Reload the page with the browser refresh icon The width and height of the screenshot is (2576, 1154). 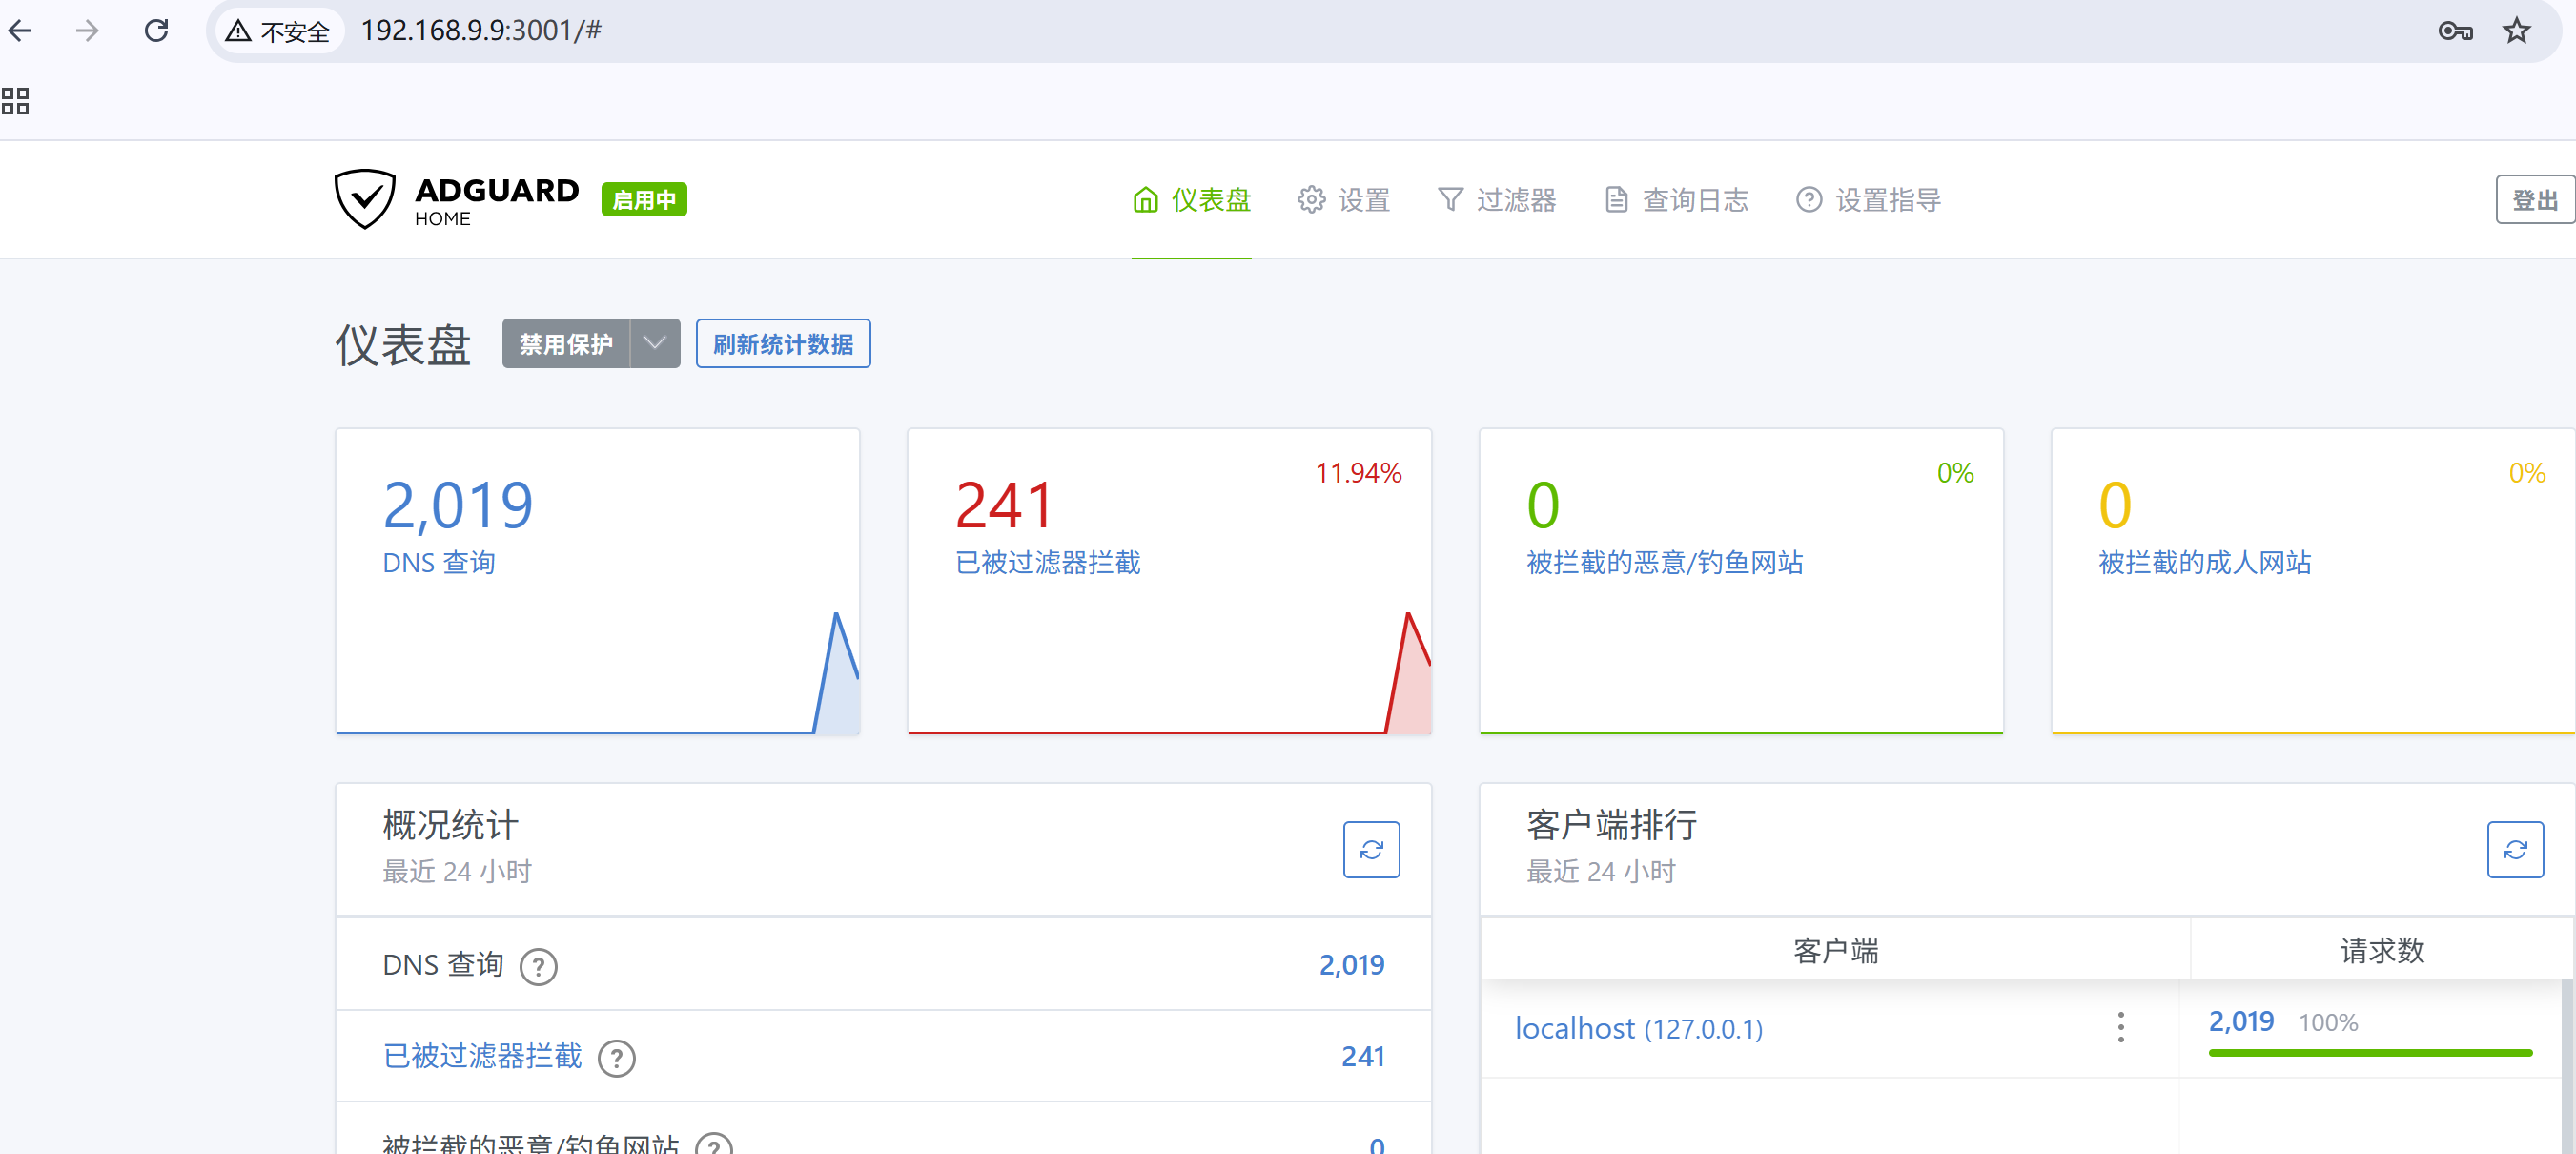pos(156,31)
